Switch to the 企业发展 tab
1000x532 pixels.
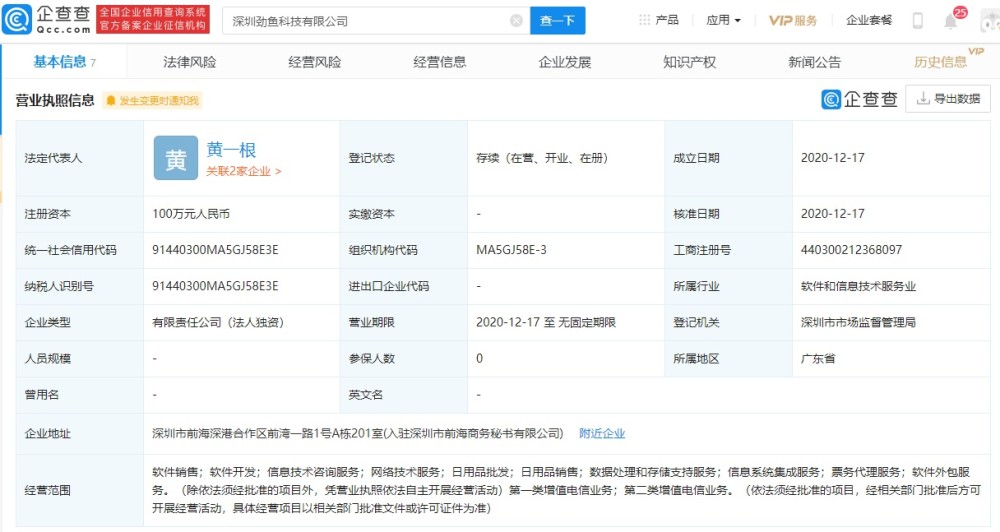coord(564,62)
